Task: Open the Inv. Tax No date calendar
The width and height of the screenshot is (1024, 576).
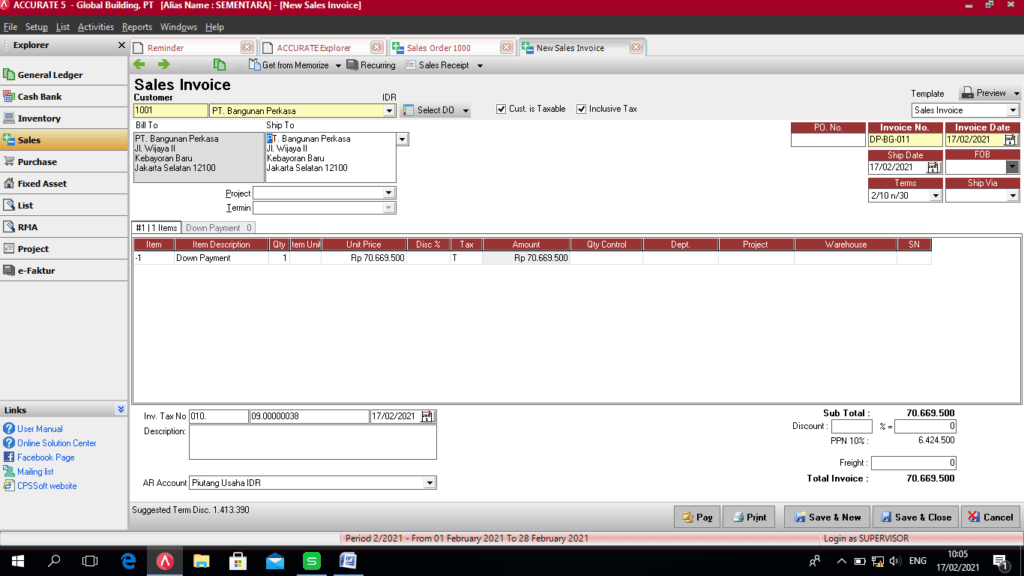Action: (x=428, y=416)
